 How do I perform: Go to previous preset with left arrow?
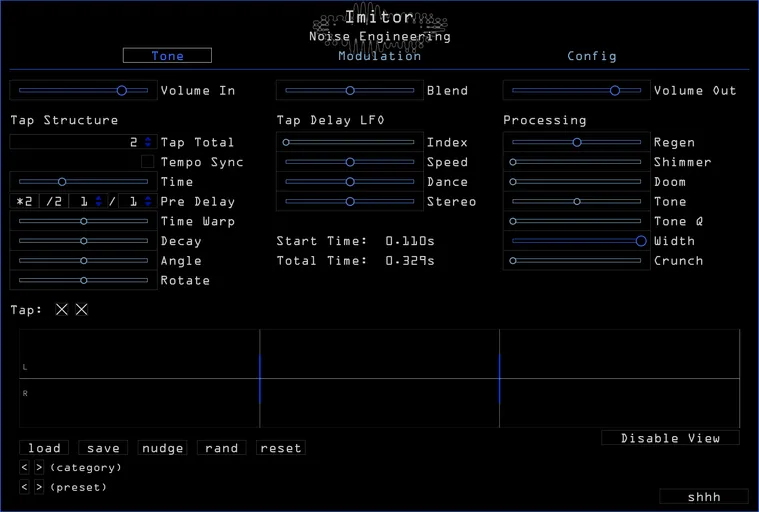pos(24,487)
